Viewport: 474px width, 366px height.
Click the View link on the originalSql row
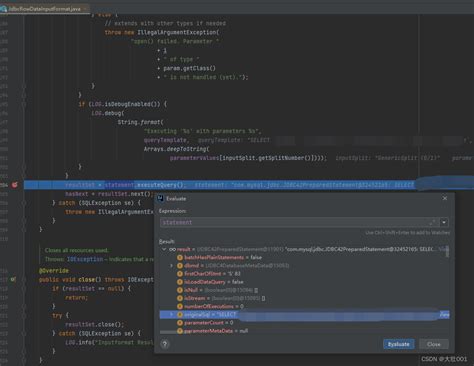(445, 314)
